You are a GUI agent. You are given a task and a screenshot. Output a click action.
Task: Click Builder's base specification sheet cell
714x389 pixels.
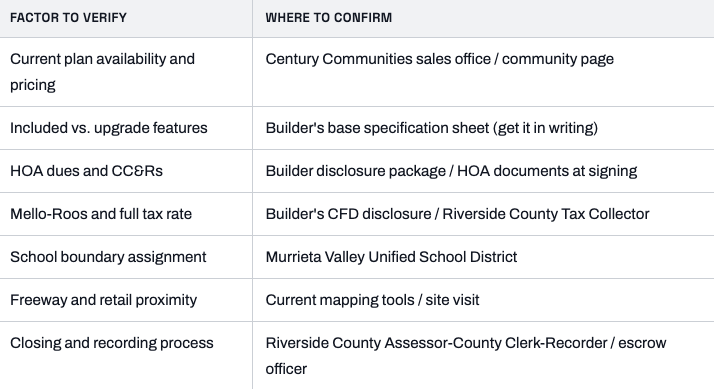click(483, 128)
